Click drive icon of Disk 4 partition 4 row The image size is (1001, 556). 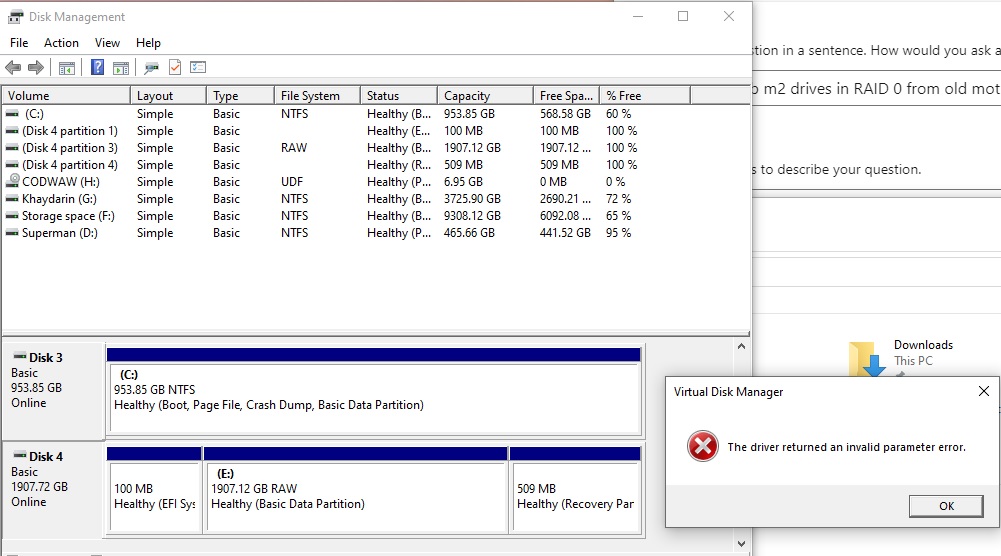click(x=12, y=165)
